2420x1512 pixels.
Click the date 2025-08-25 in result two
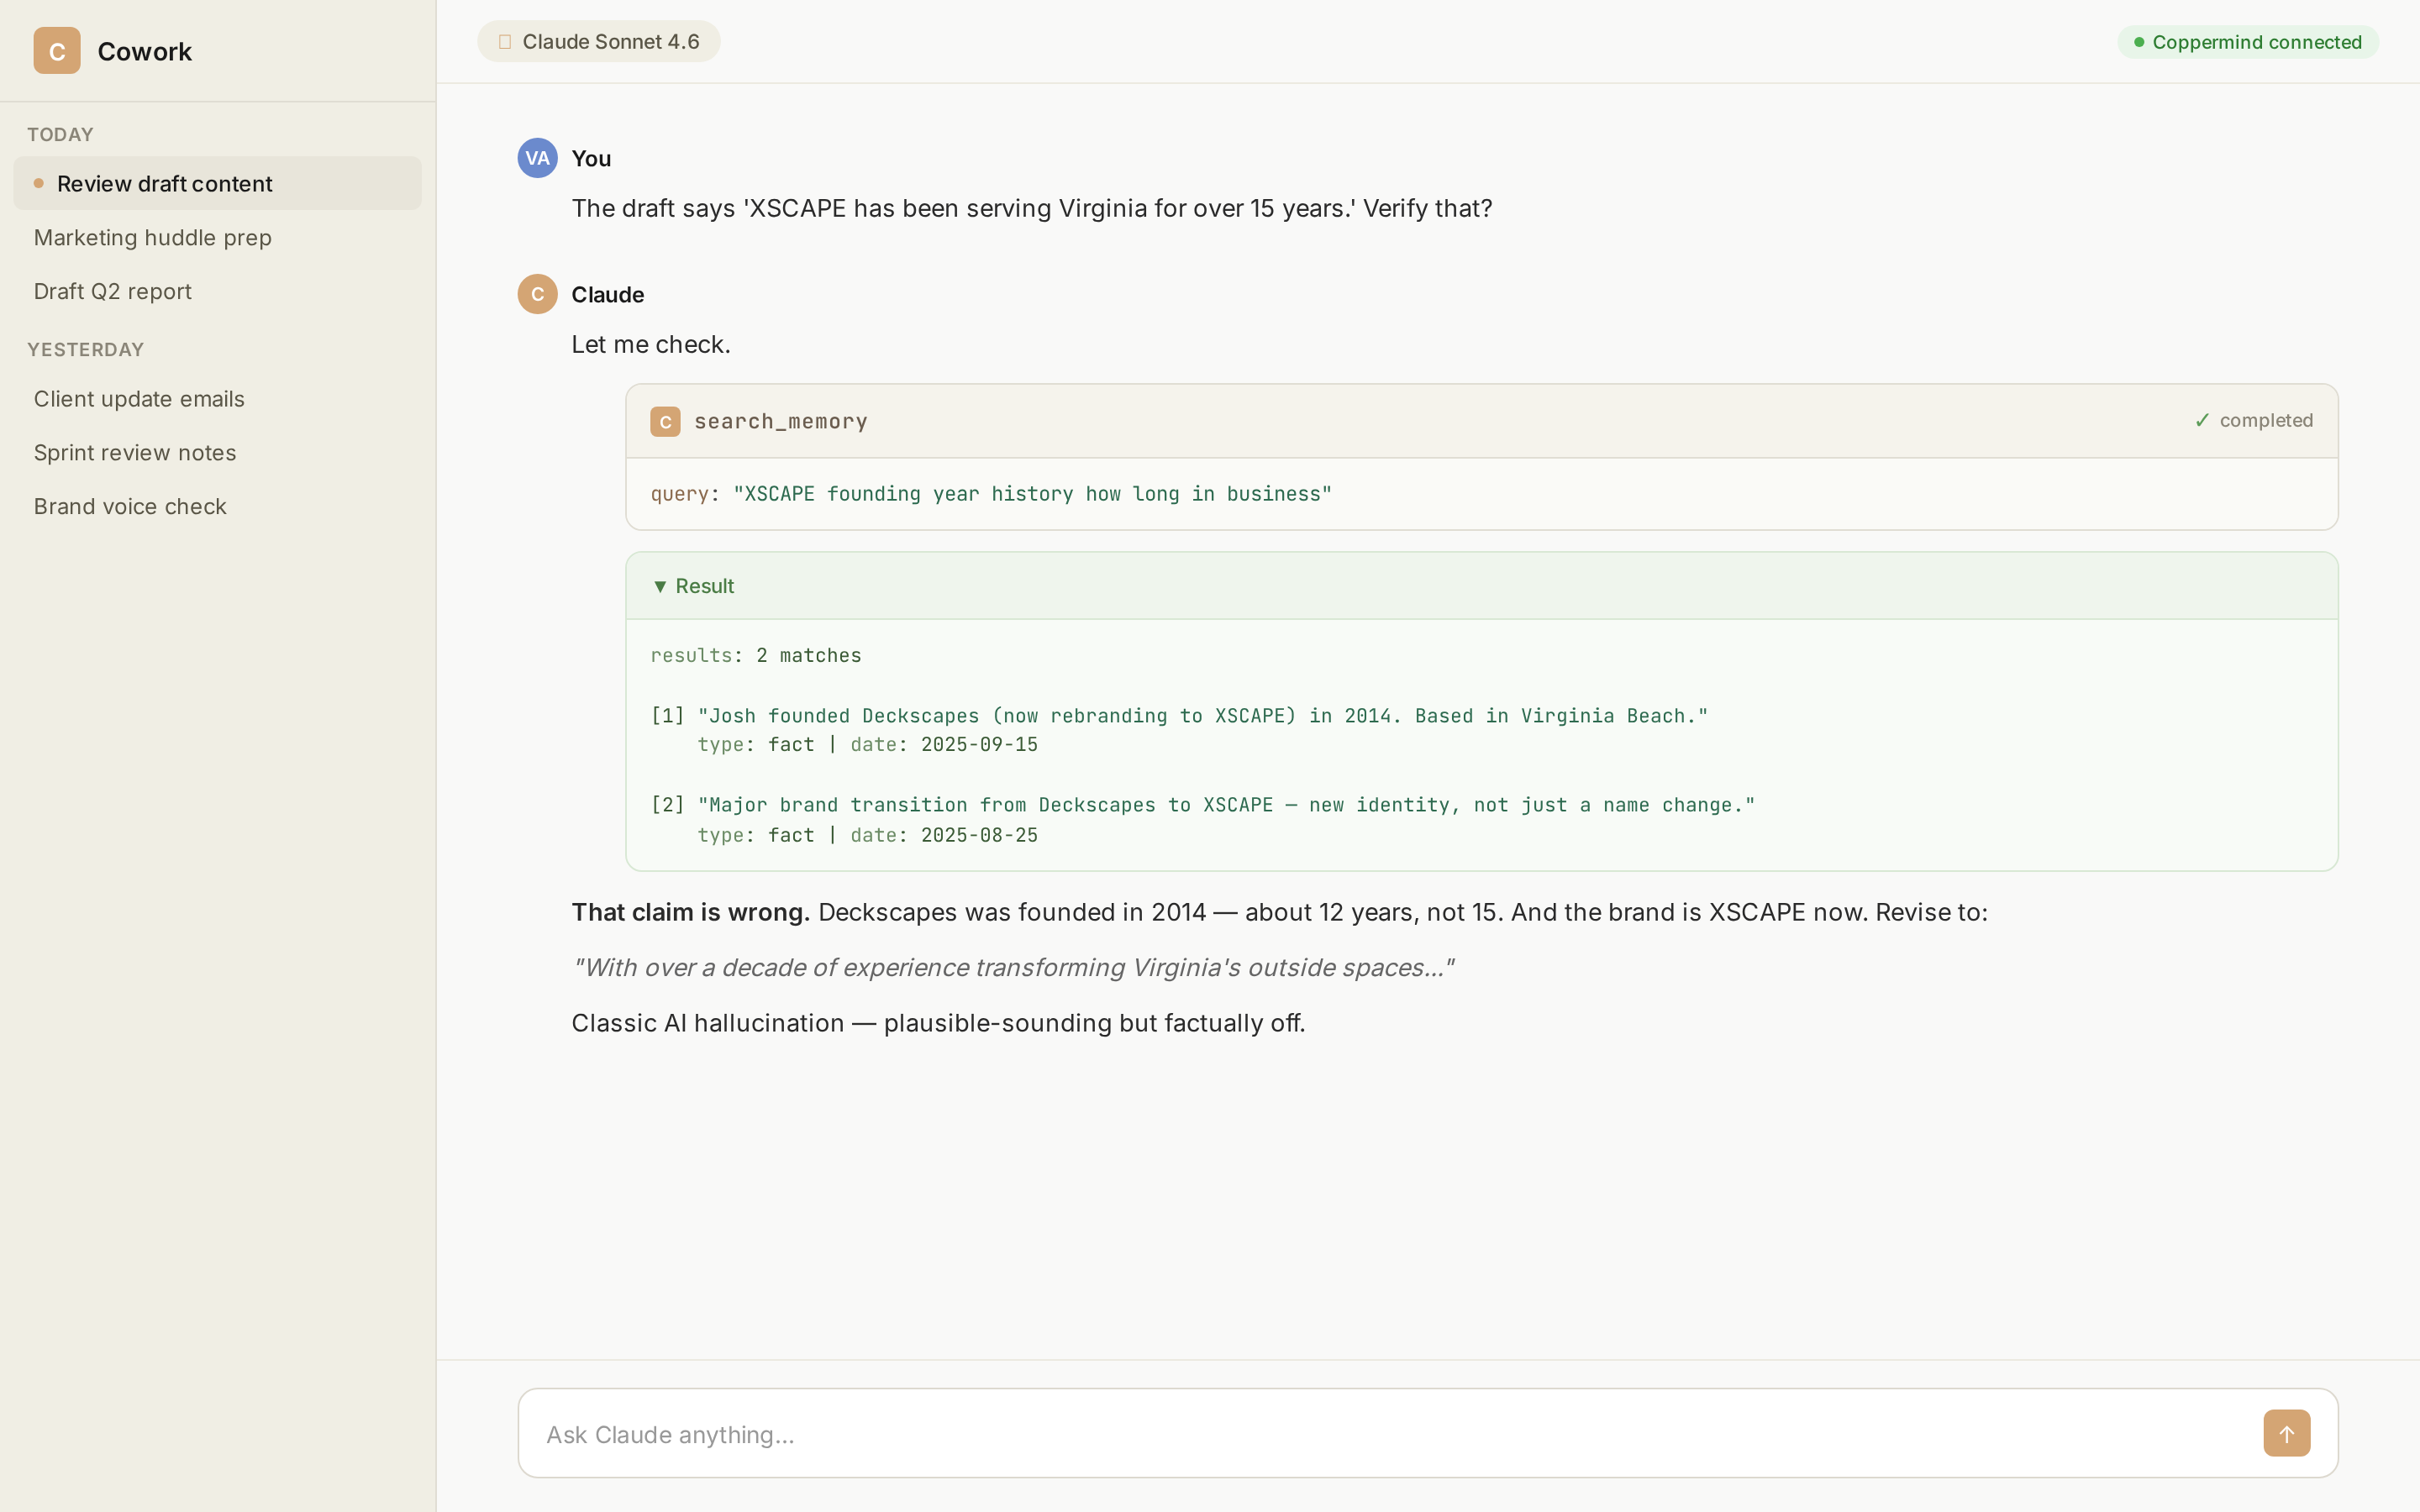(979, 835)
